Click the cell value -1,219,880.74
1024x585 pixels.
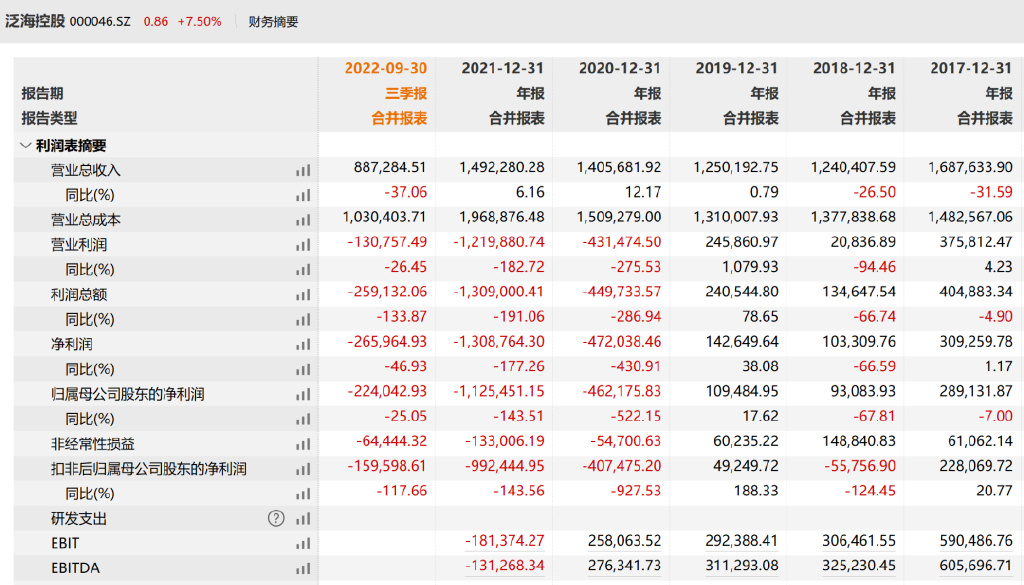(x=499, y=242)
